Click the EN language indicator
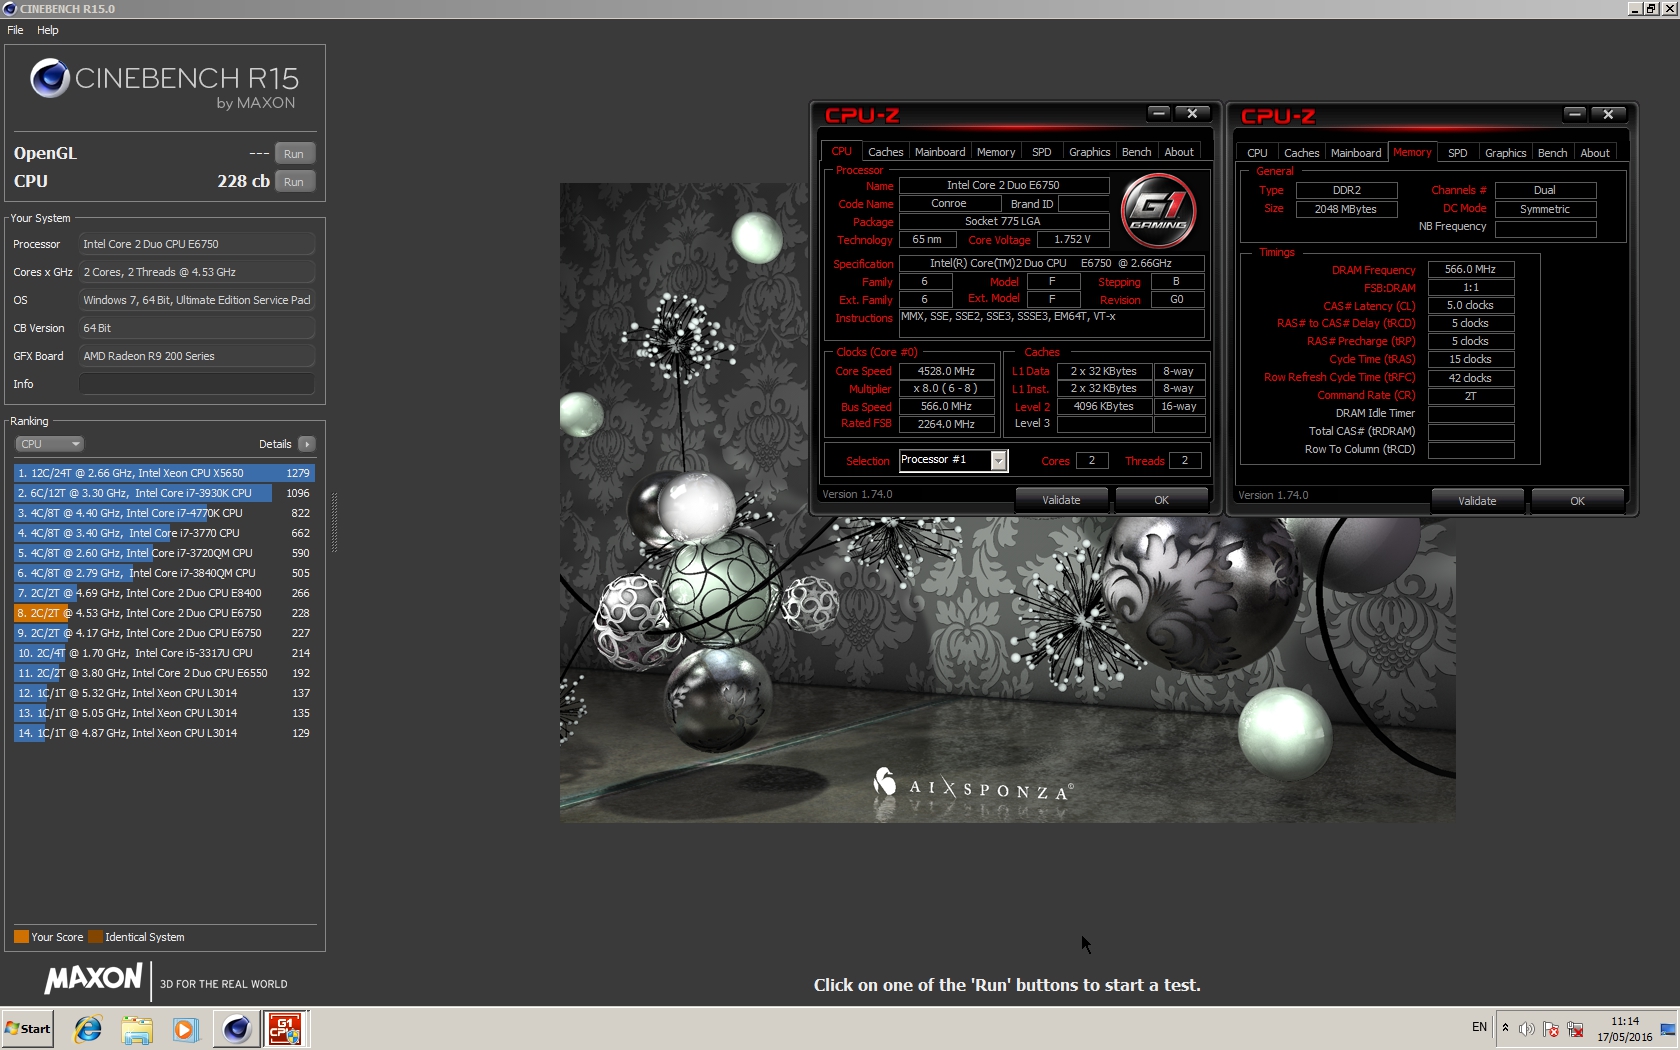 tap(1479, 1027)
